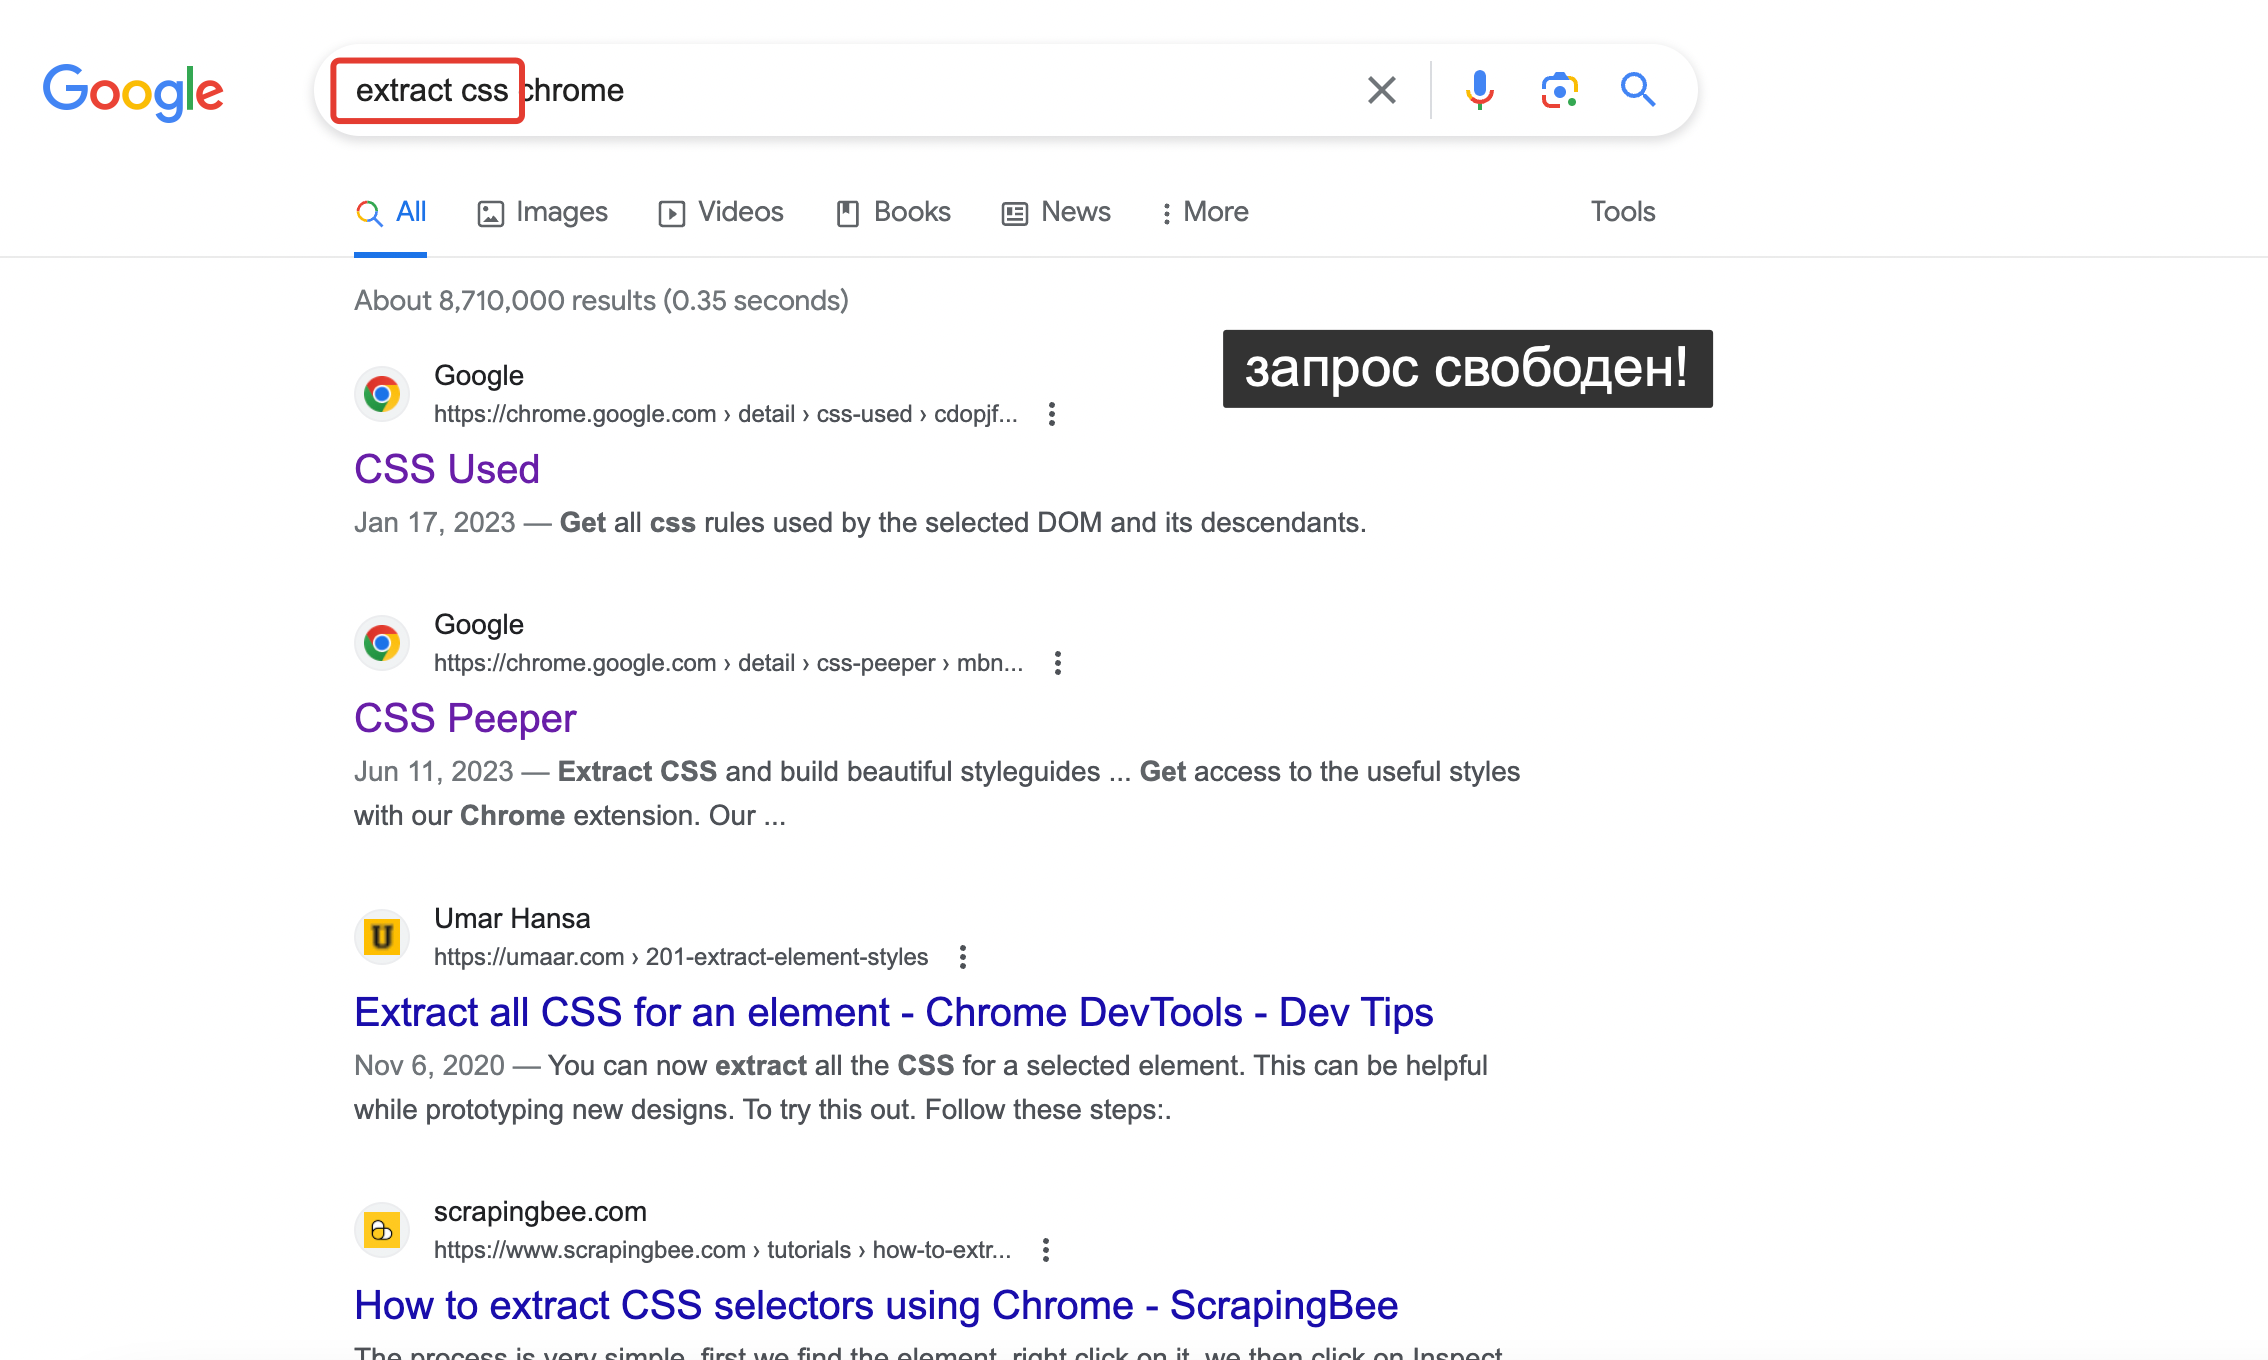Open the CSS Used result link
The width and height of the screenshot is (2268, 1360).
pos(446,469)
